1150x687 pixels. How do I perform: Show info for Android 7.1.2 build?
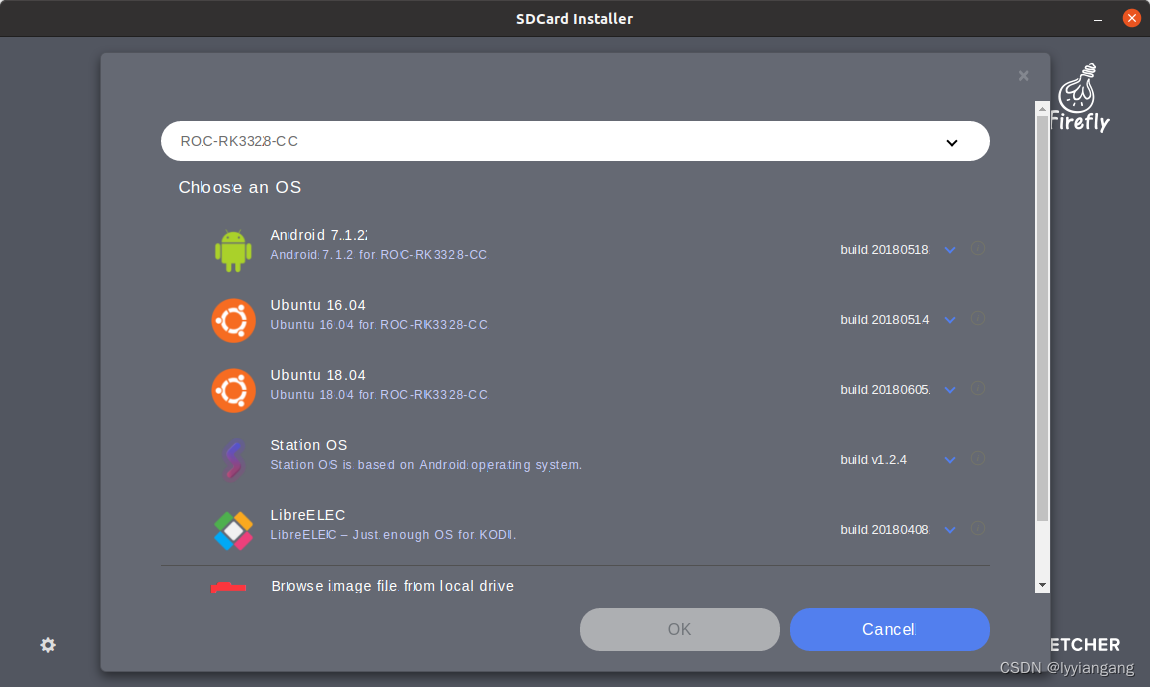point(978,249)
